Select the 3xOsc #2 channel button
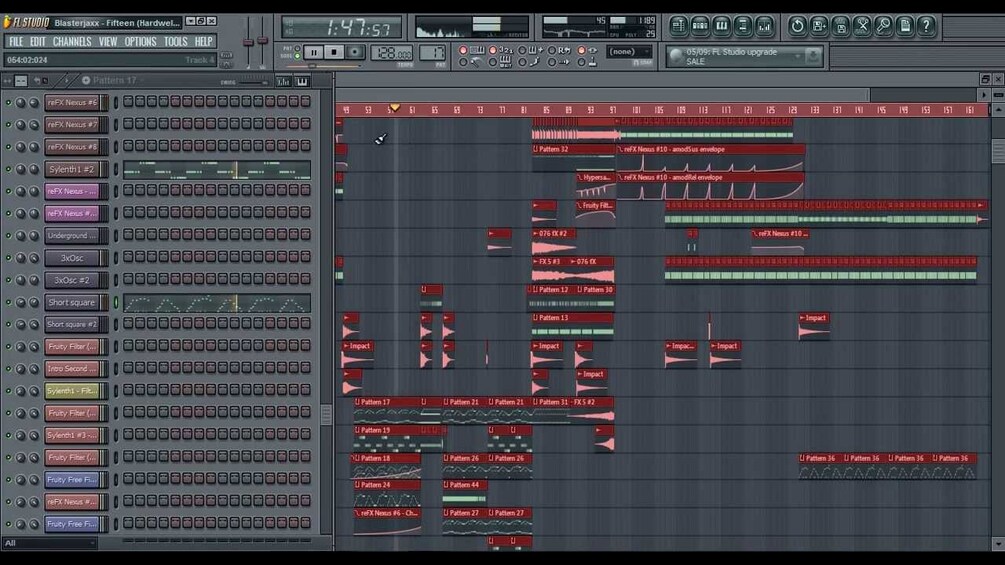Screen dimensions: 1005x565 (72, 280)
